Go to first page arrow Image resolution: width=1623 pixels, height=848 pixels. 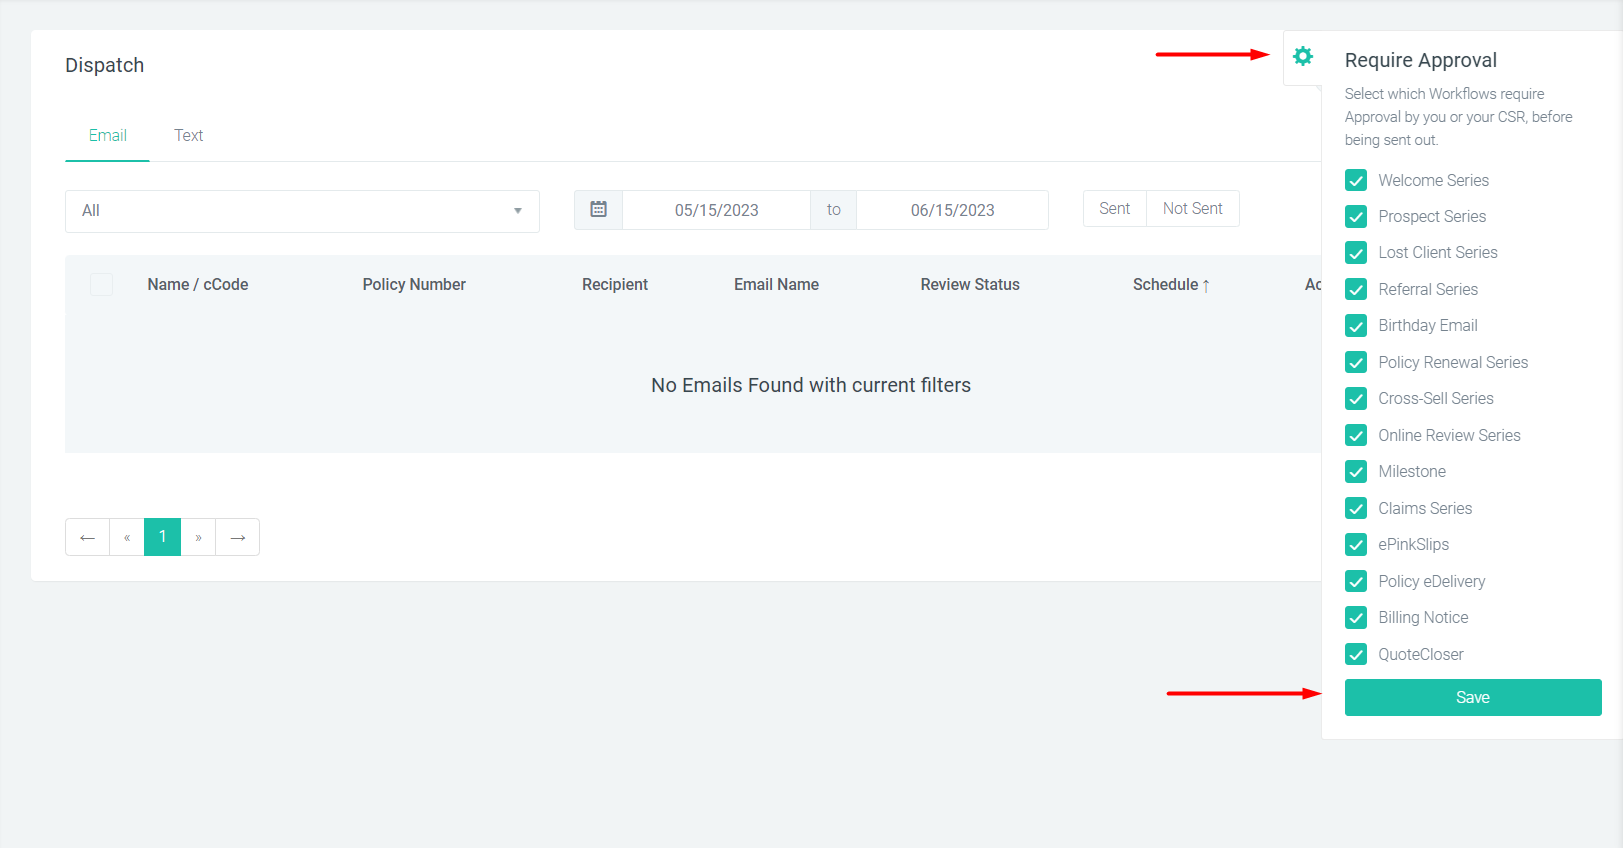88,538
